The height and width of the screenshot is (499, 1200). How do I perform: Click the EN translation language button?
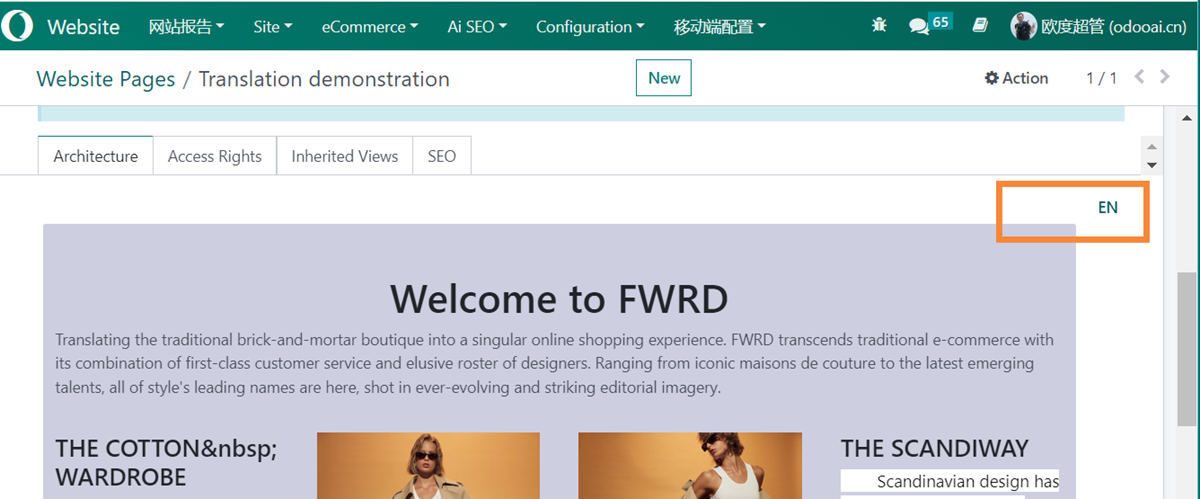pyautogui.click(x=1107, y=207)
